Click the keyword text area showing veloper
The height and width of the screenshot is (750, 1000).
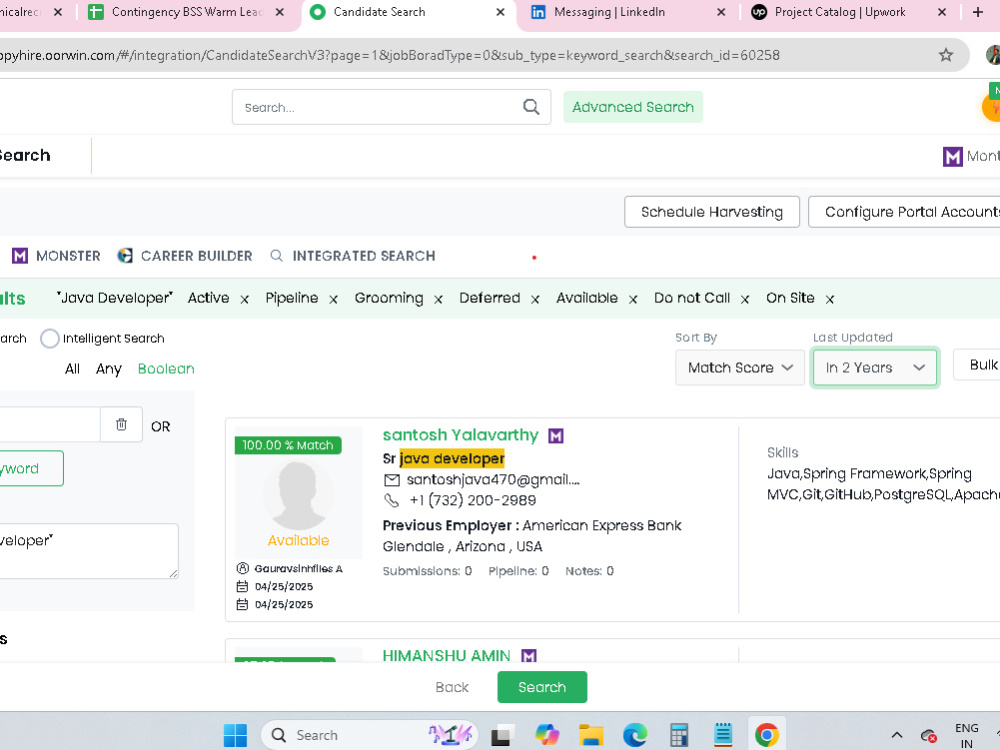(x=89, y=551)
